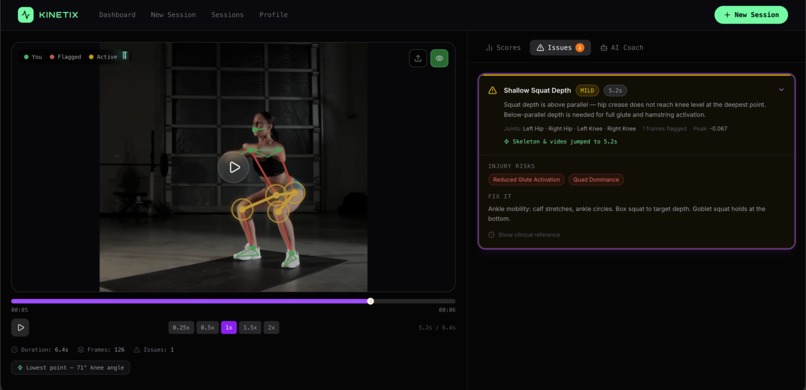Image resolution: width=806 pixels, height=390 pixels.
Task: Set playback speed to 2x
Action: coord(271,327)
